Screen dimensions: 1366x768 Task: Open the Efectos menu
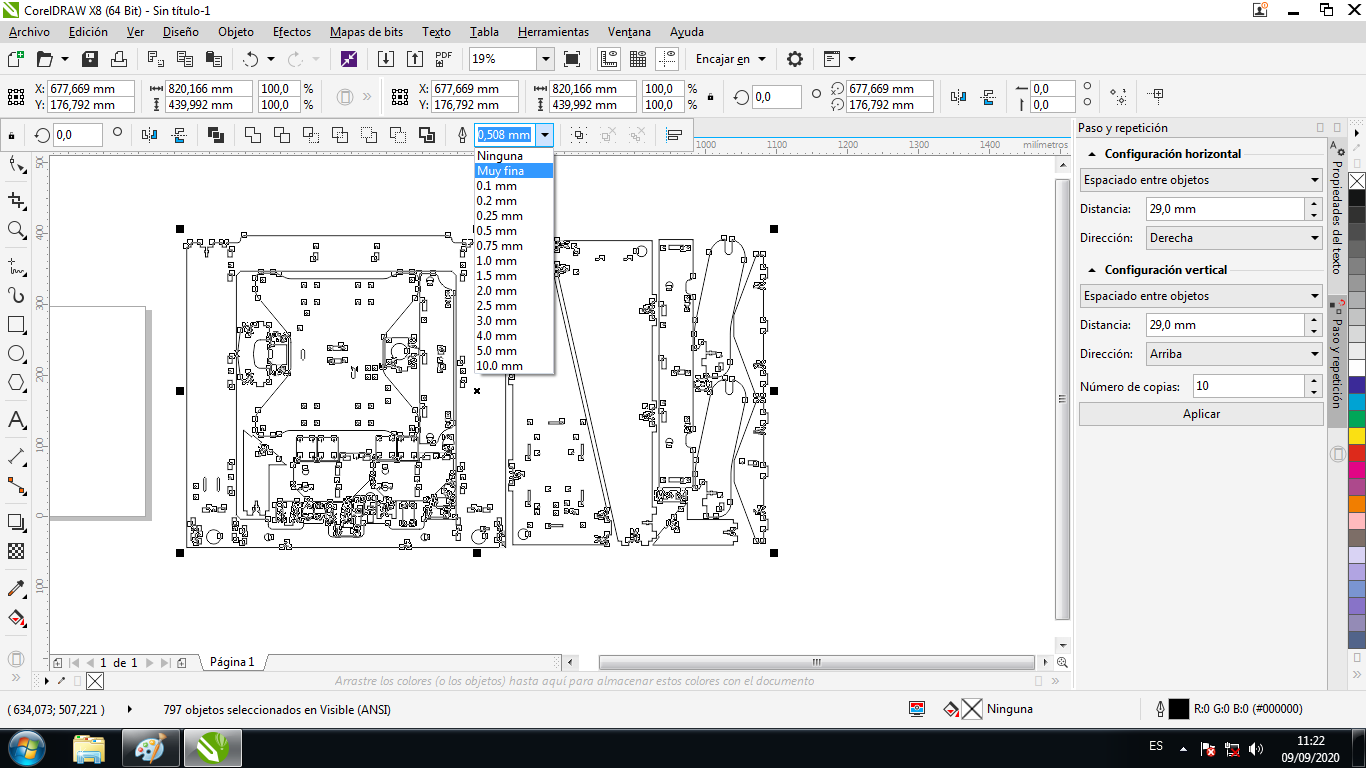[x=292, y=32]
